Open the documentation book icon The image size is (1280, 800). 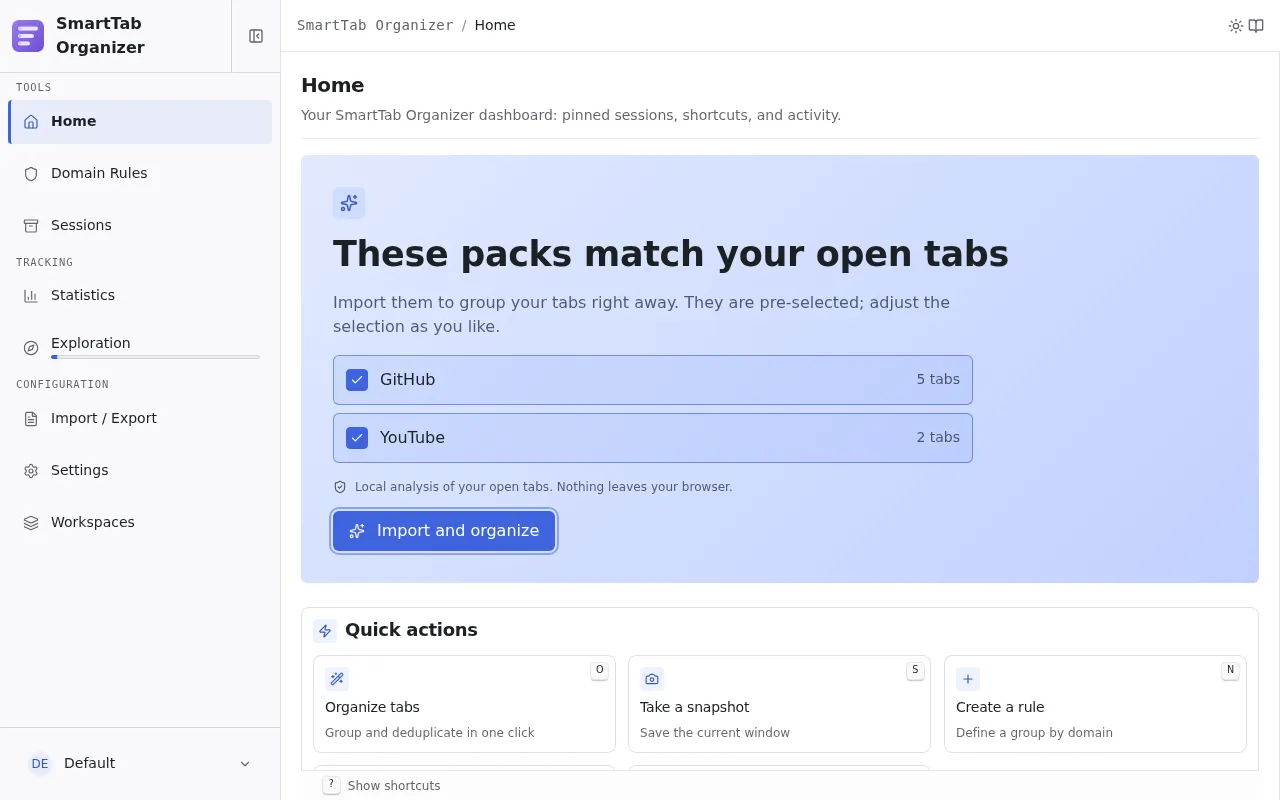pyautogui.click(x=1256, y=26)
